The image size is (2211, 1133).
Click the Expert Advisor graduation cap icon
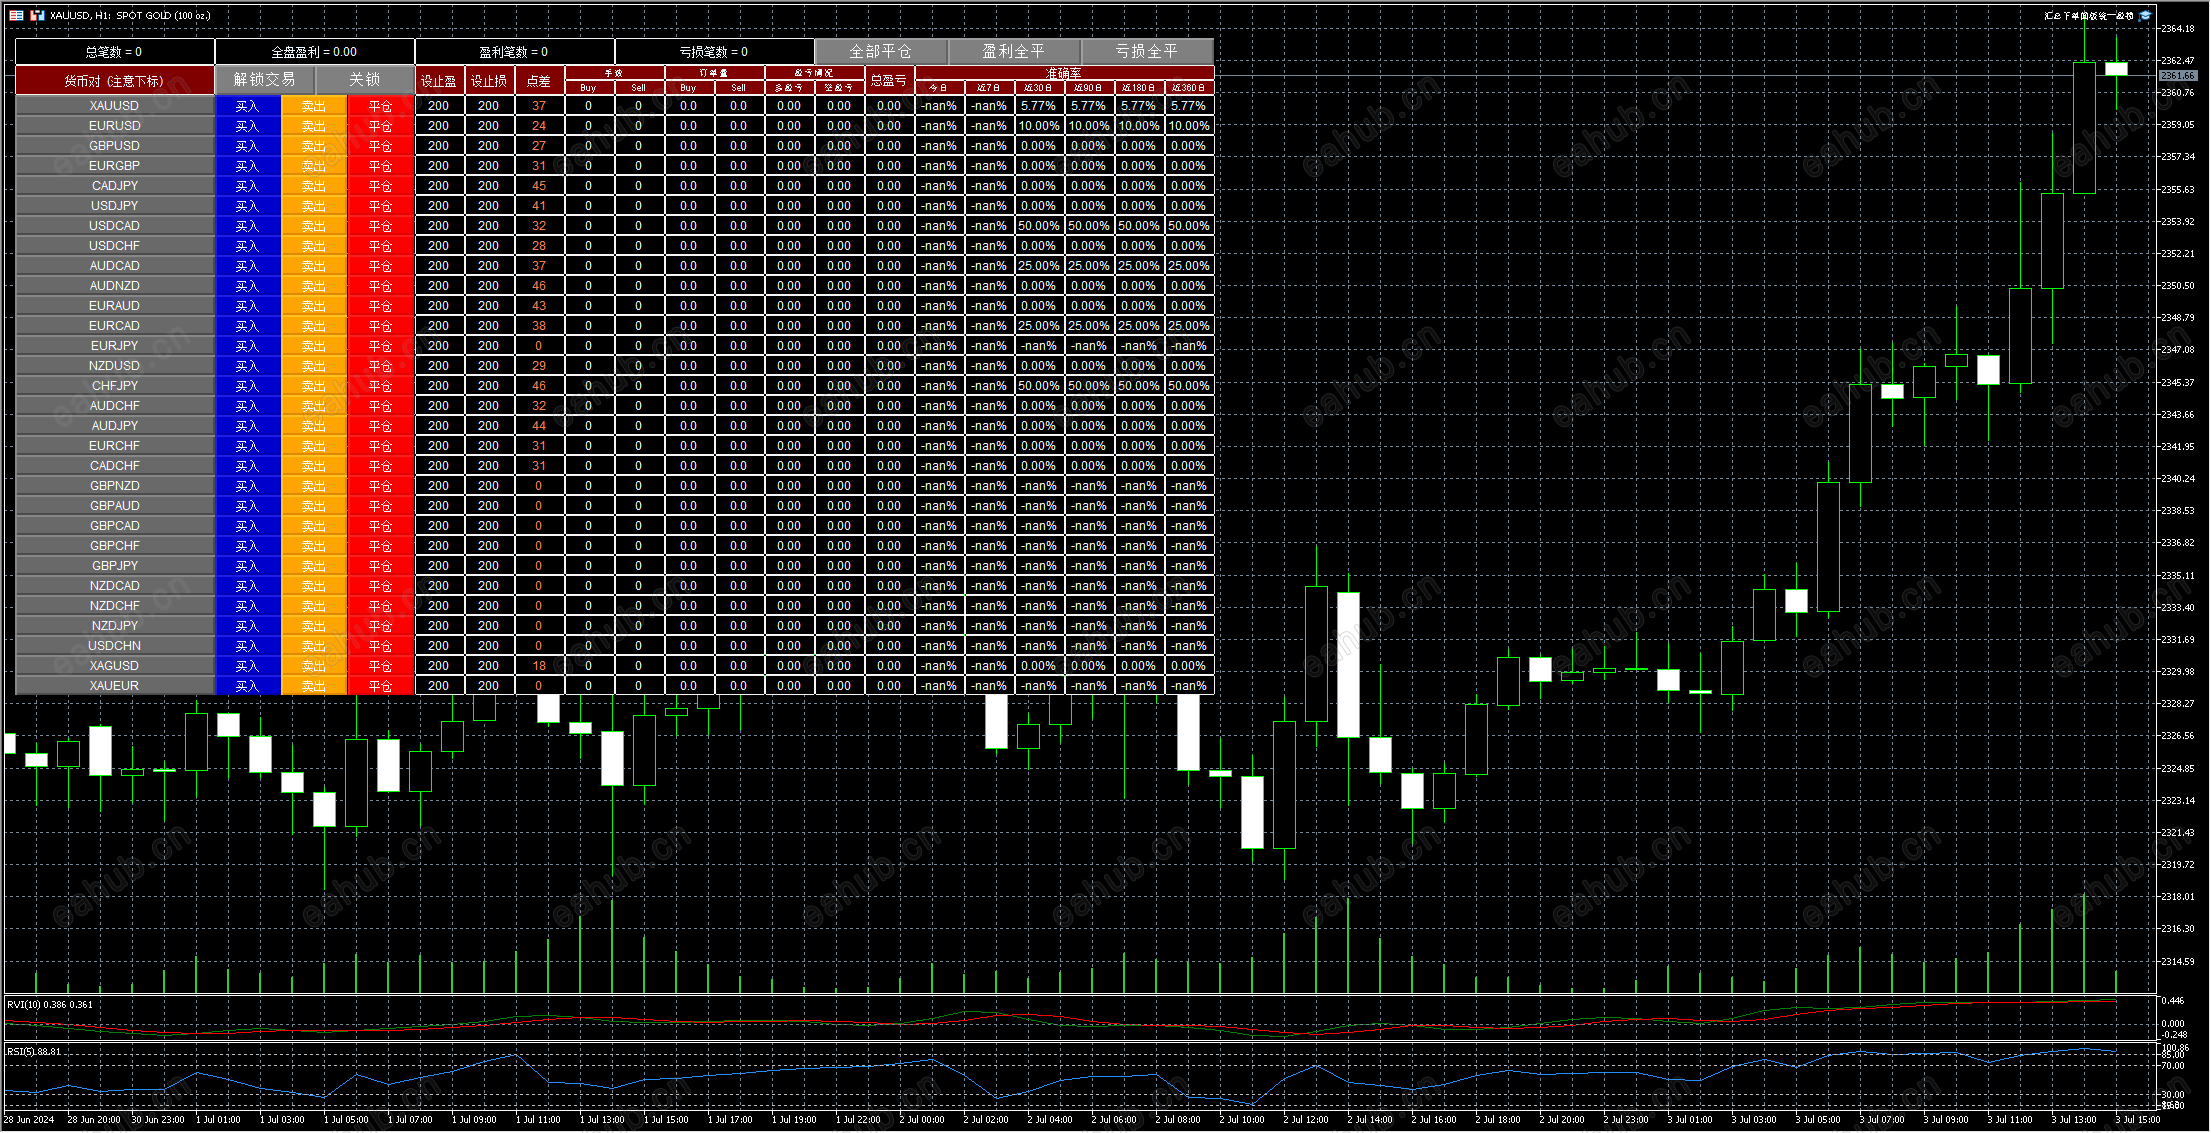click(2145, 15)
